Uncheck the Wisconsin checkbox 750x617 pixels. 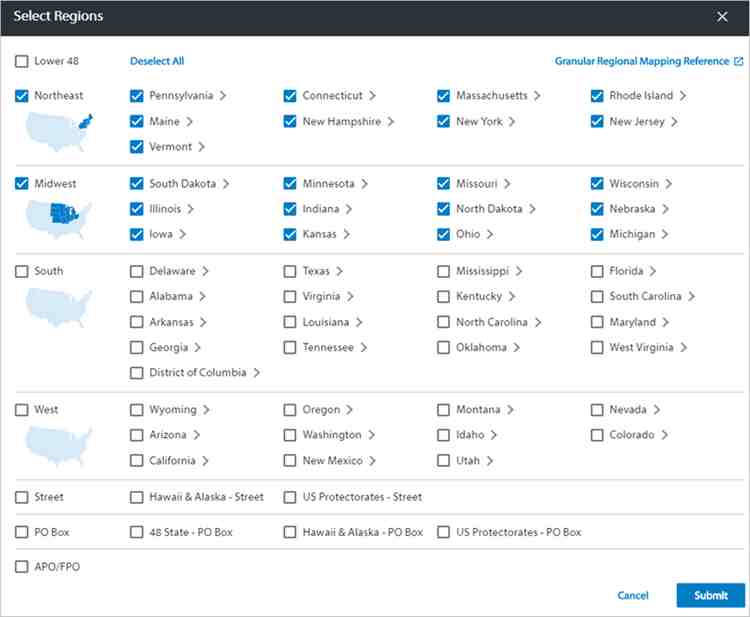click(x=597, y=184)
